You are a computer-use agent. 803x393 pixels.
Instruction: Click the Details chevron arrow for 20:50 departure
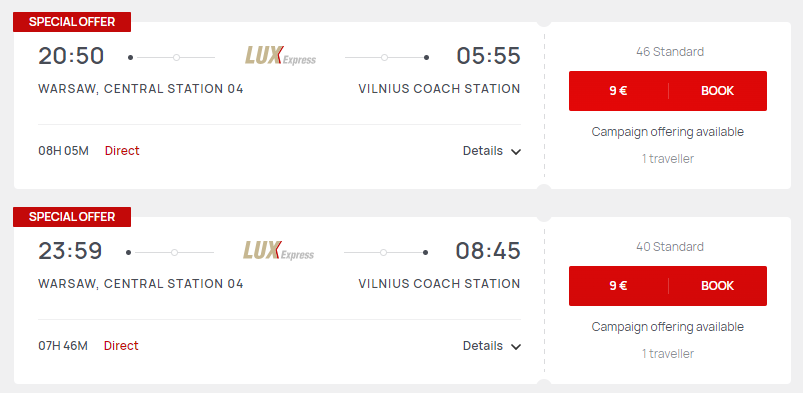(x=516, y=152)
